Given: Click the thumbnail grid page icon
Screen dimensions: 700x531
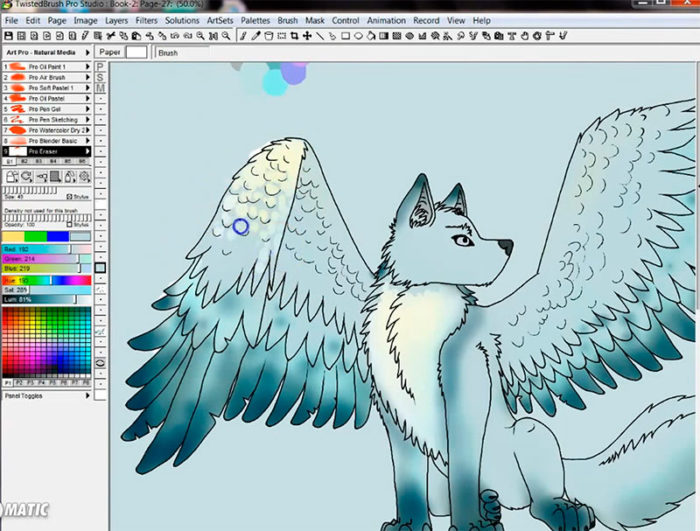Looking at the screenshot, I should coord(21,36).
